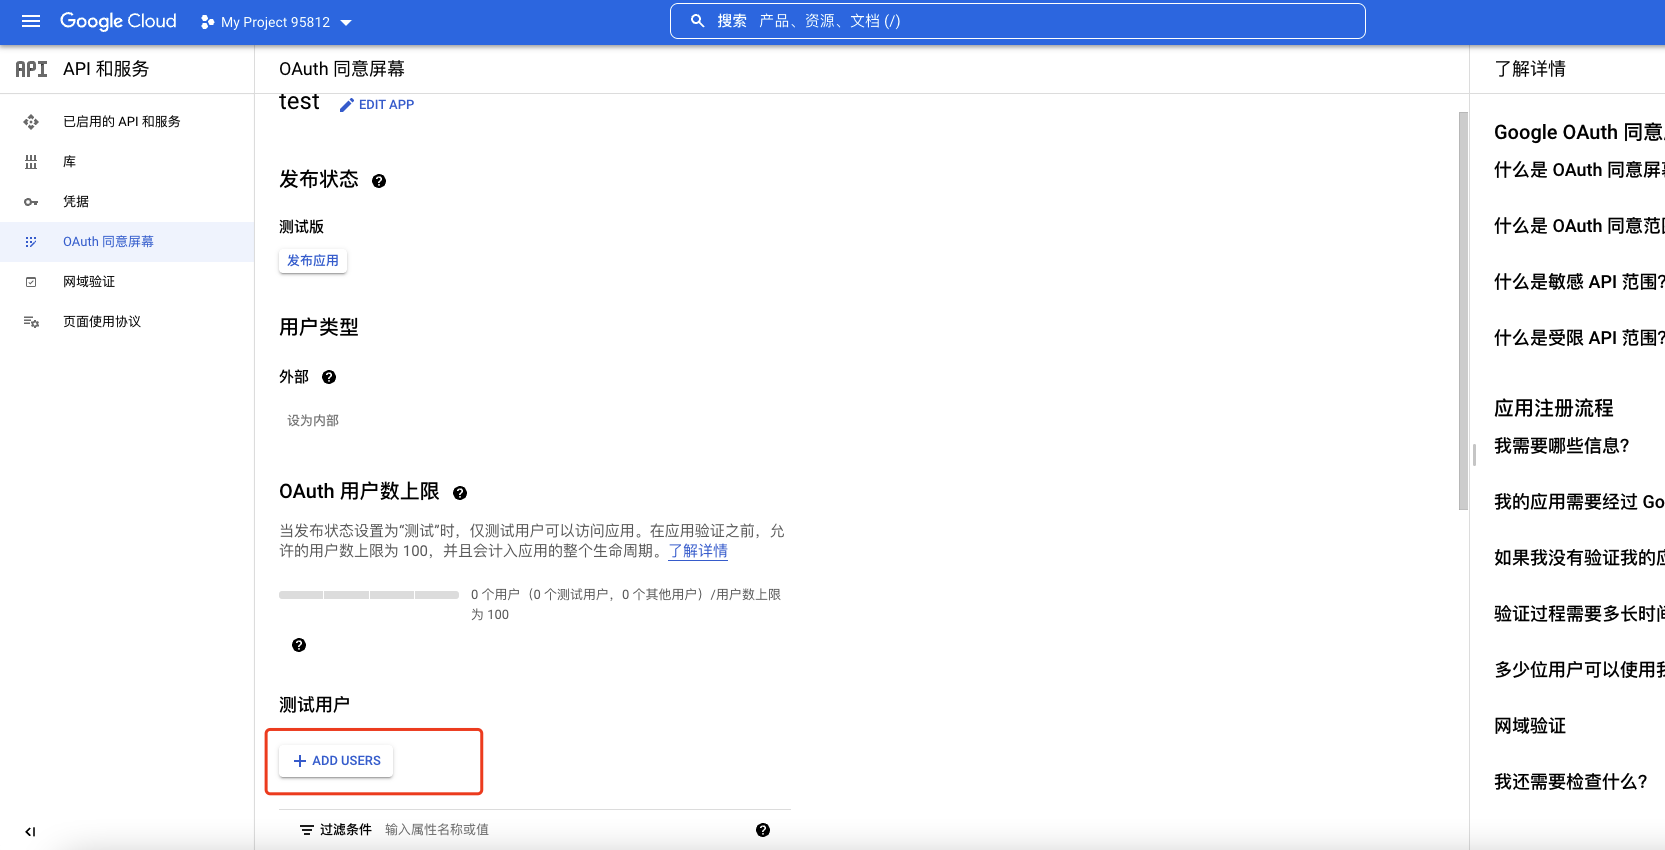
Task: Click the 发布应用 publish button
Action: (x=313, y=261)
